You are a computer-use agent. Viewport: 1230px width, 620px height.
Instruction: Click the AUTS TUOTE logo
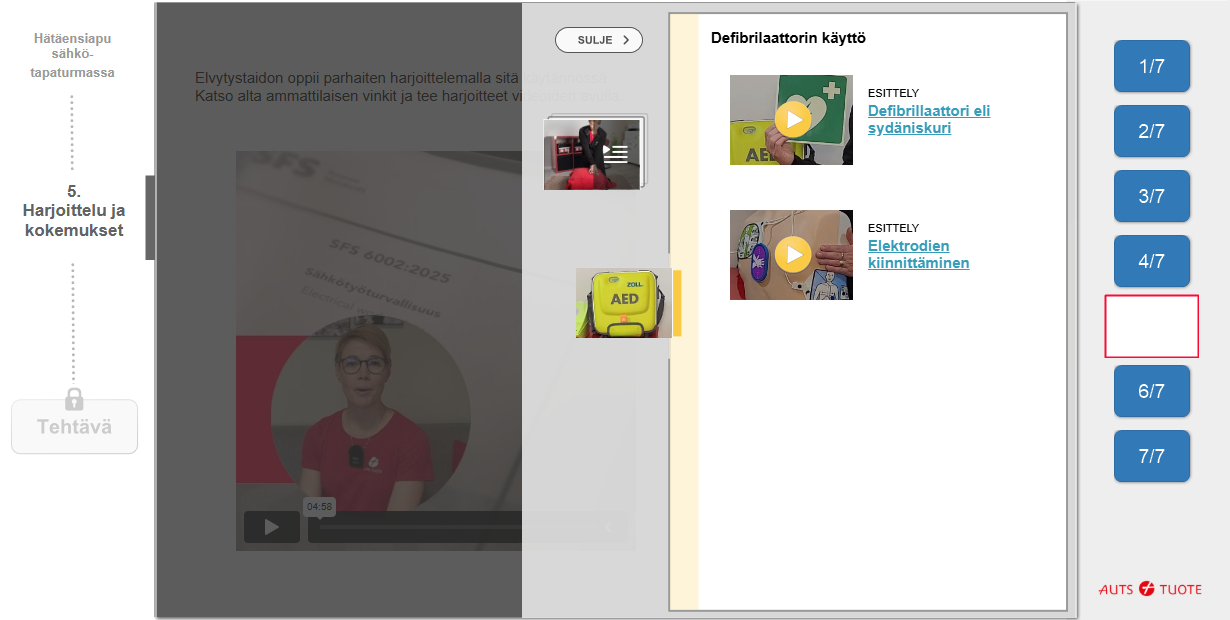click(1150, 589)
